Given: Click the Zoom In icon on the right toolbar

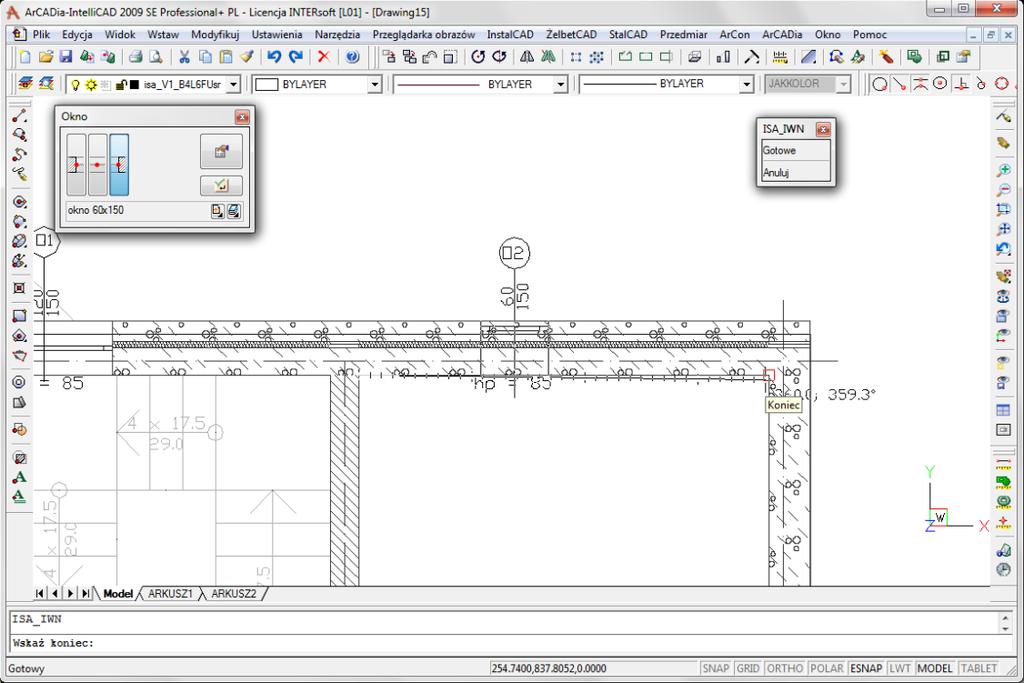Looking at the screenshot, I should coord(1004,170).
